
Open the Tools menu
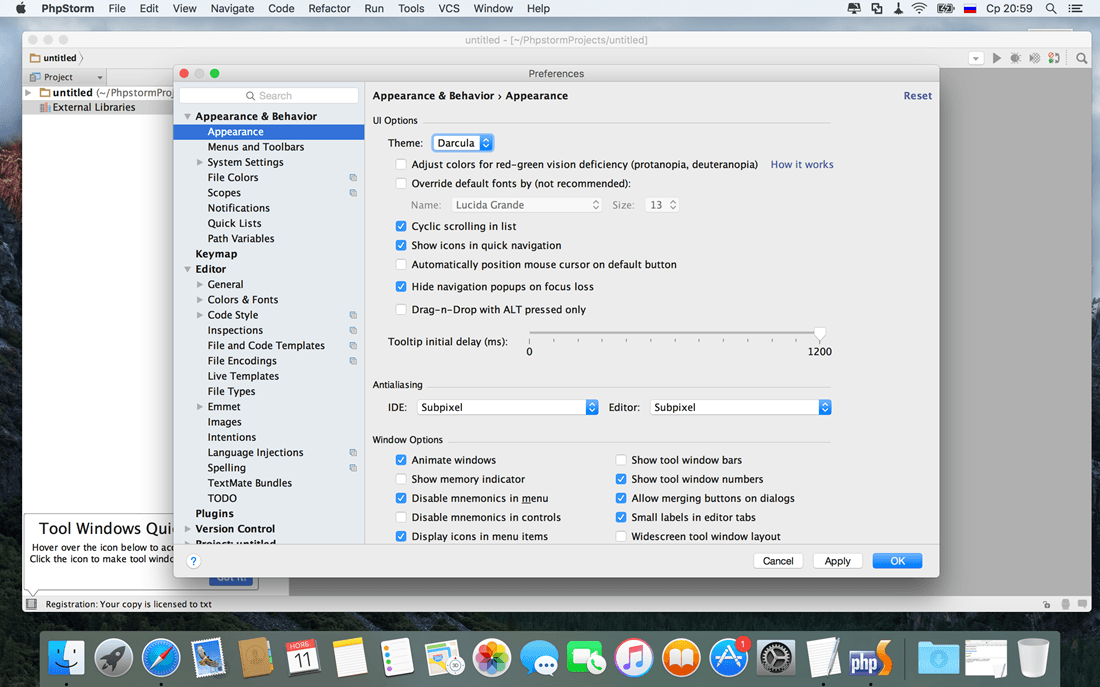coord(411,8)
